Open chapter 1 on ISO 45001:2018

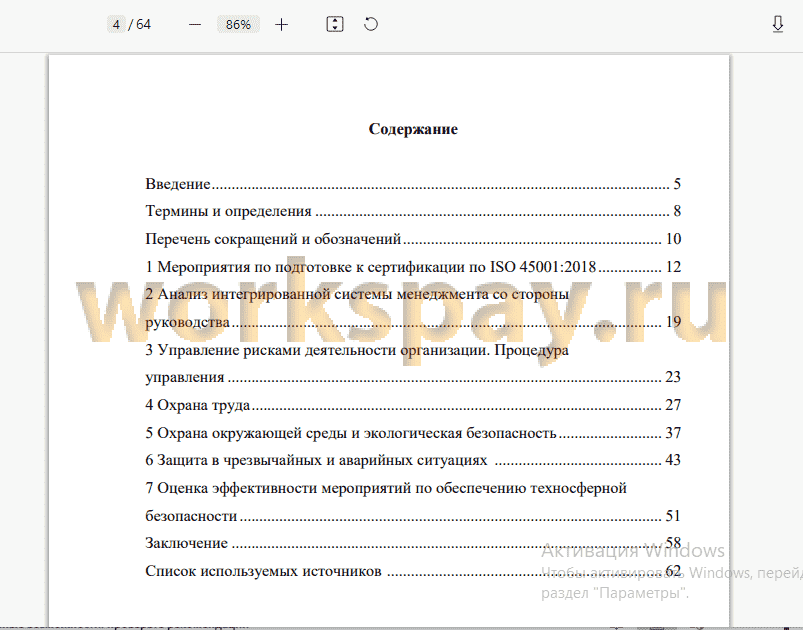413,267
